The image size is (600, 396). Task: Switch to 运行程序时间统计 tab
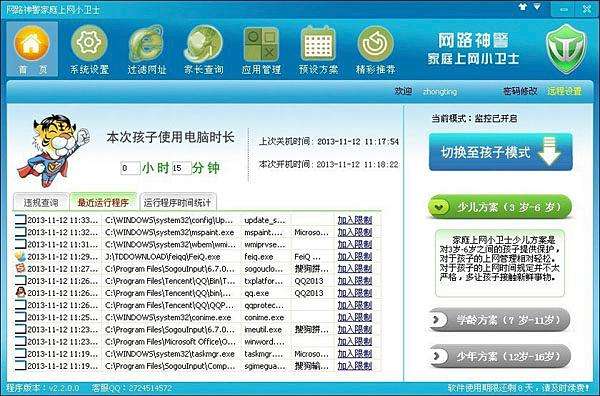177,202
